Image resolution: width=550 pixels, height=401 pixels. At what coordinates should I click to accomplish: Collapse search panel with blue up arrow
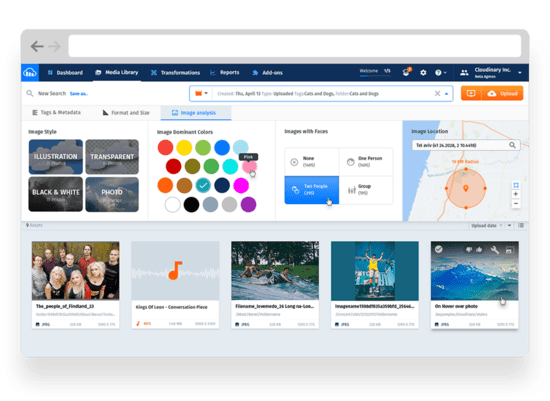click(447, 94)
